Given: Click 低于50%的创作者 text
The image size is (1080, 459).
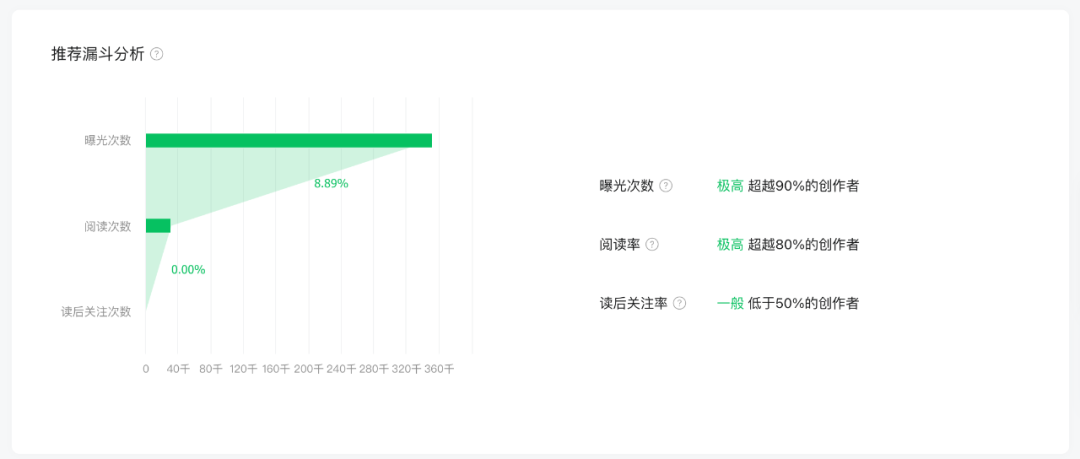Looking at the screenshot, I should click(x=803, y=303).
